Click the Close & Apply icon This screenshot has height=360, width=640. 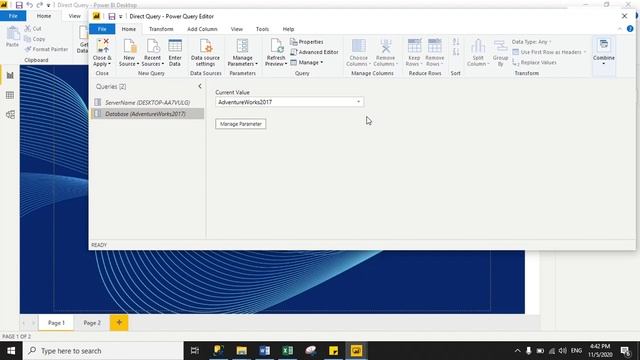(103, 46)
